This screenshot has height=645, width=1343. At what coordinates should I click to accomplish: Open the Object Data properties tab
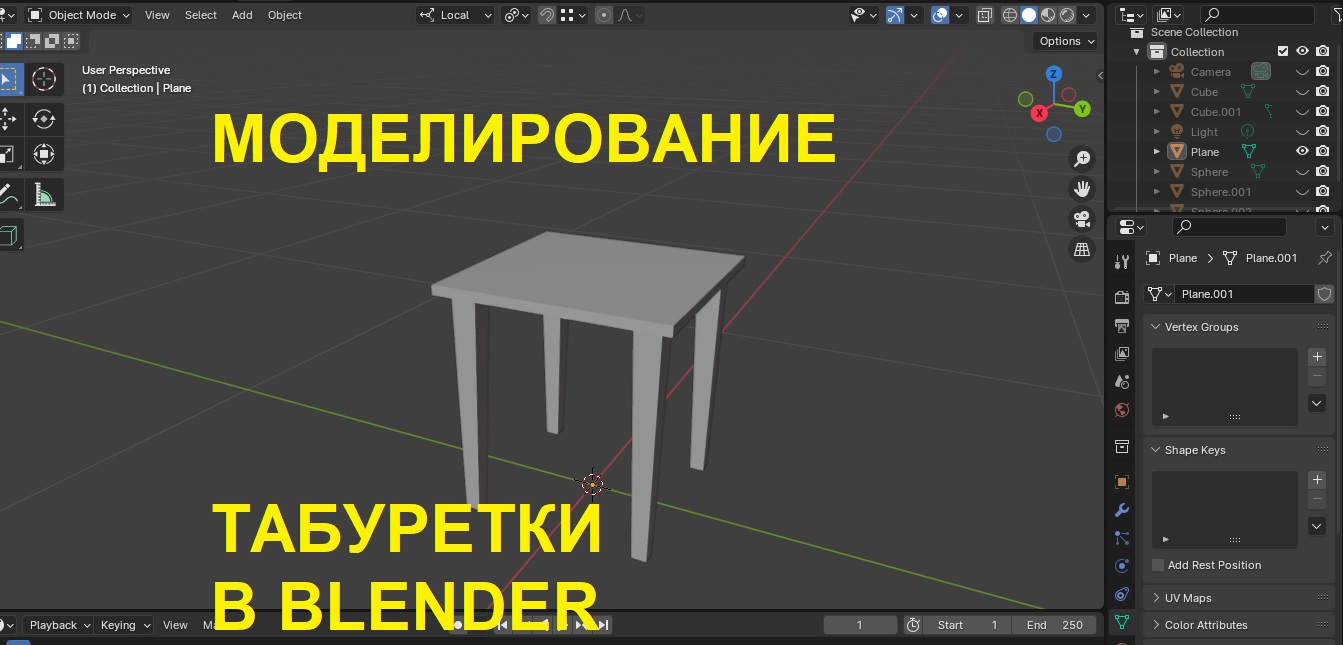1122,622
